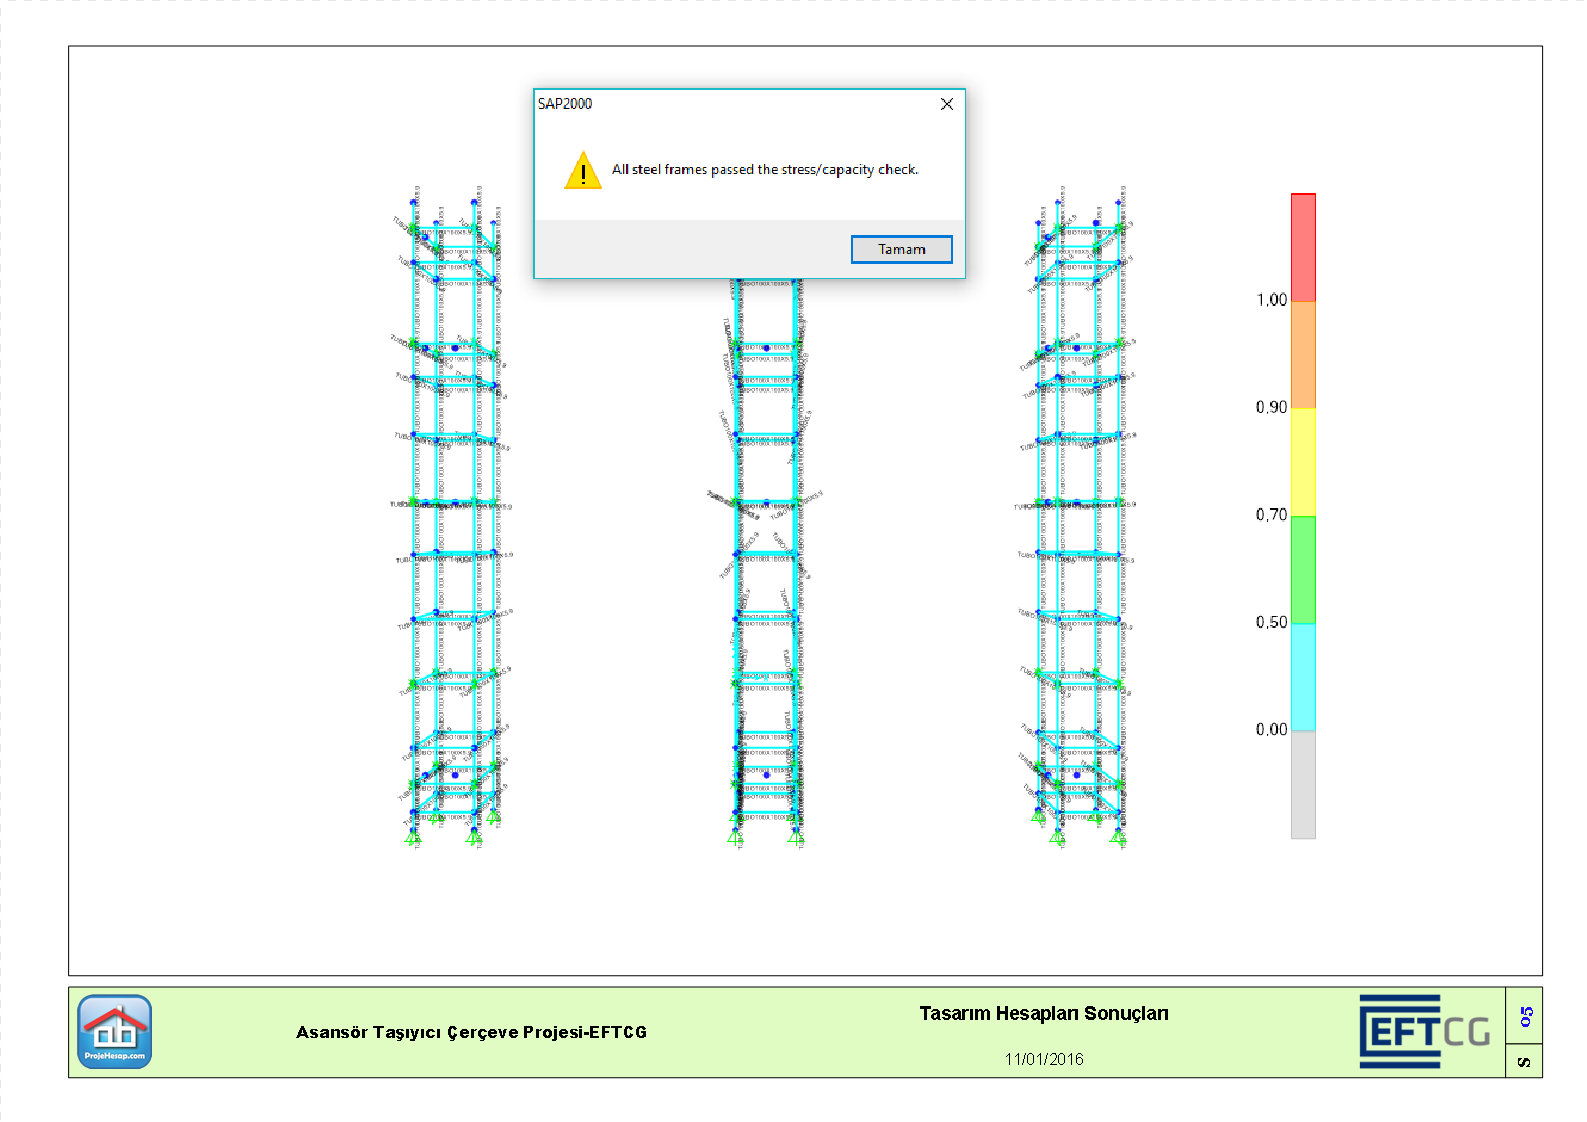1587x1122 pixels.
Task: Click the green legend color band
Action: tap(1302, 569)
